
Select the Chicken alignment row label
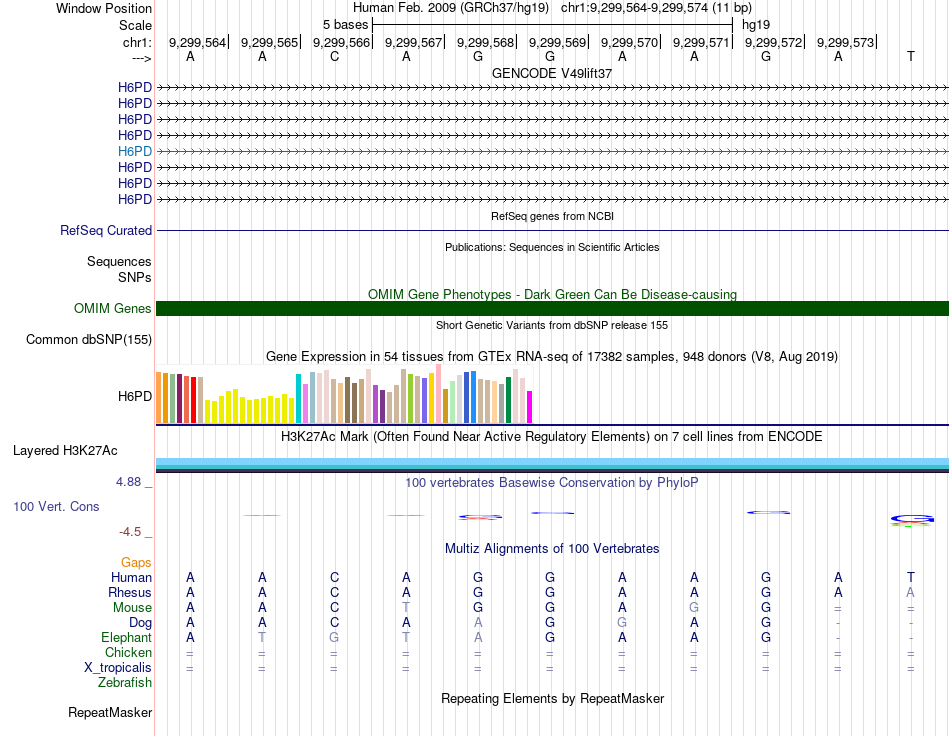click(128, 653)
